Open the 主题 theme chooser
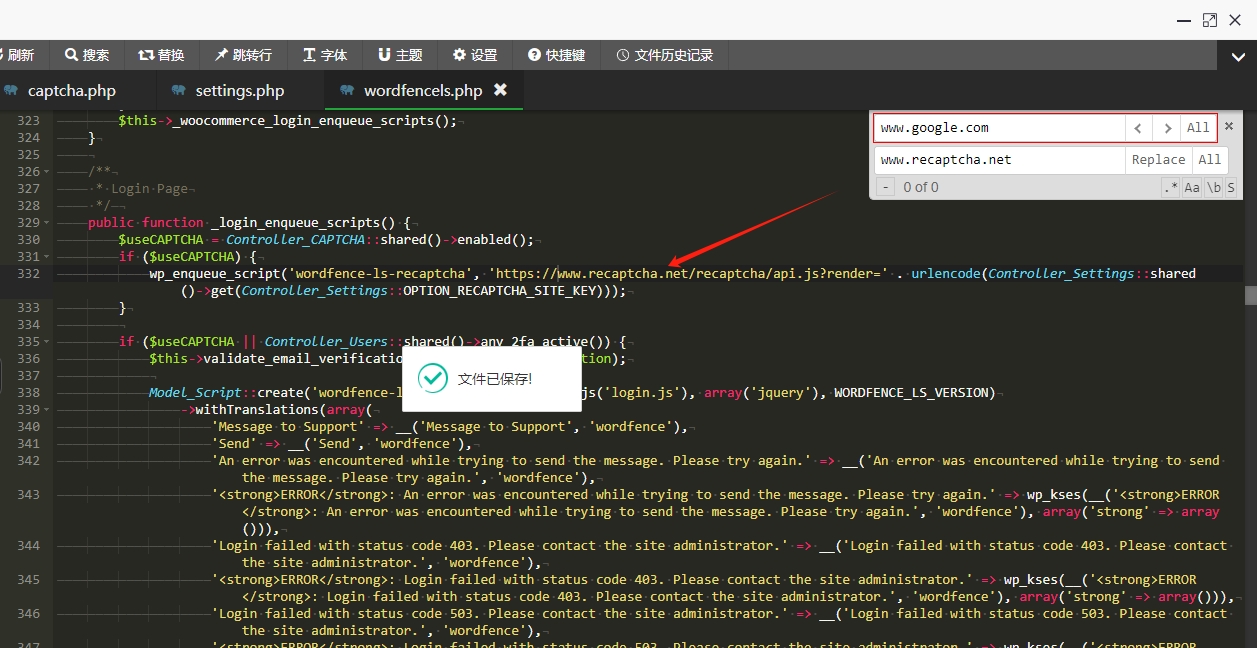The image size is (1257, 648). click(x=399, y=55)
